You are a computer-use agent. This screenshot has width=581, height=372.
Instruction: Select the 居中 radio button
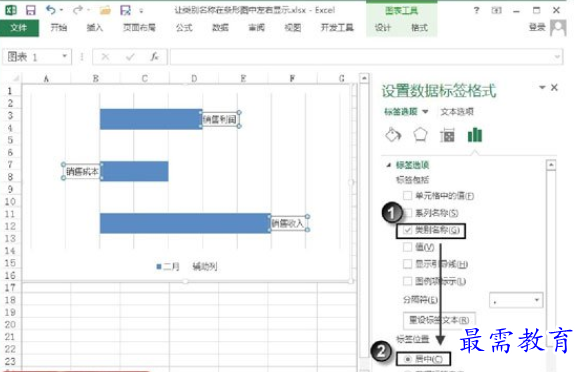tap(408, 359)
